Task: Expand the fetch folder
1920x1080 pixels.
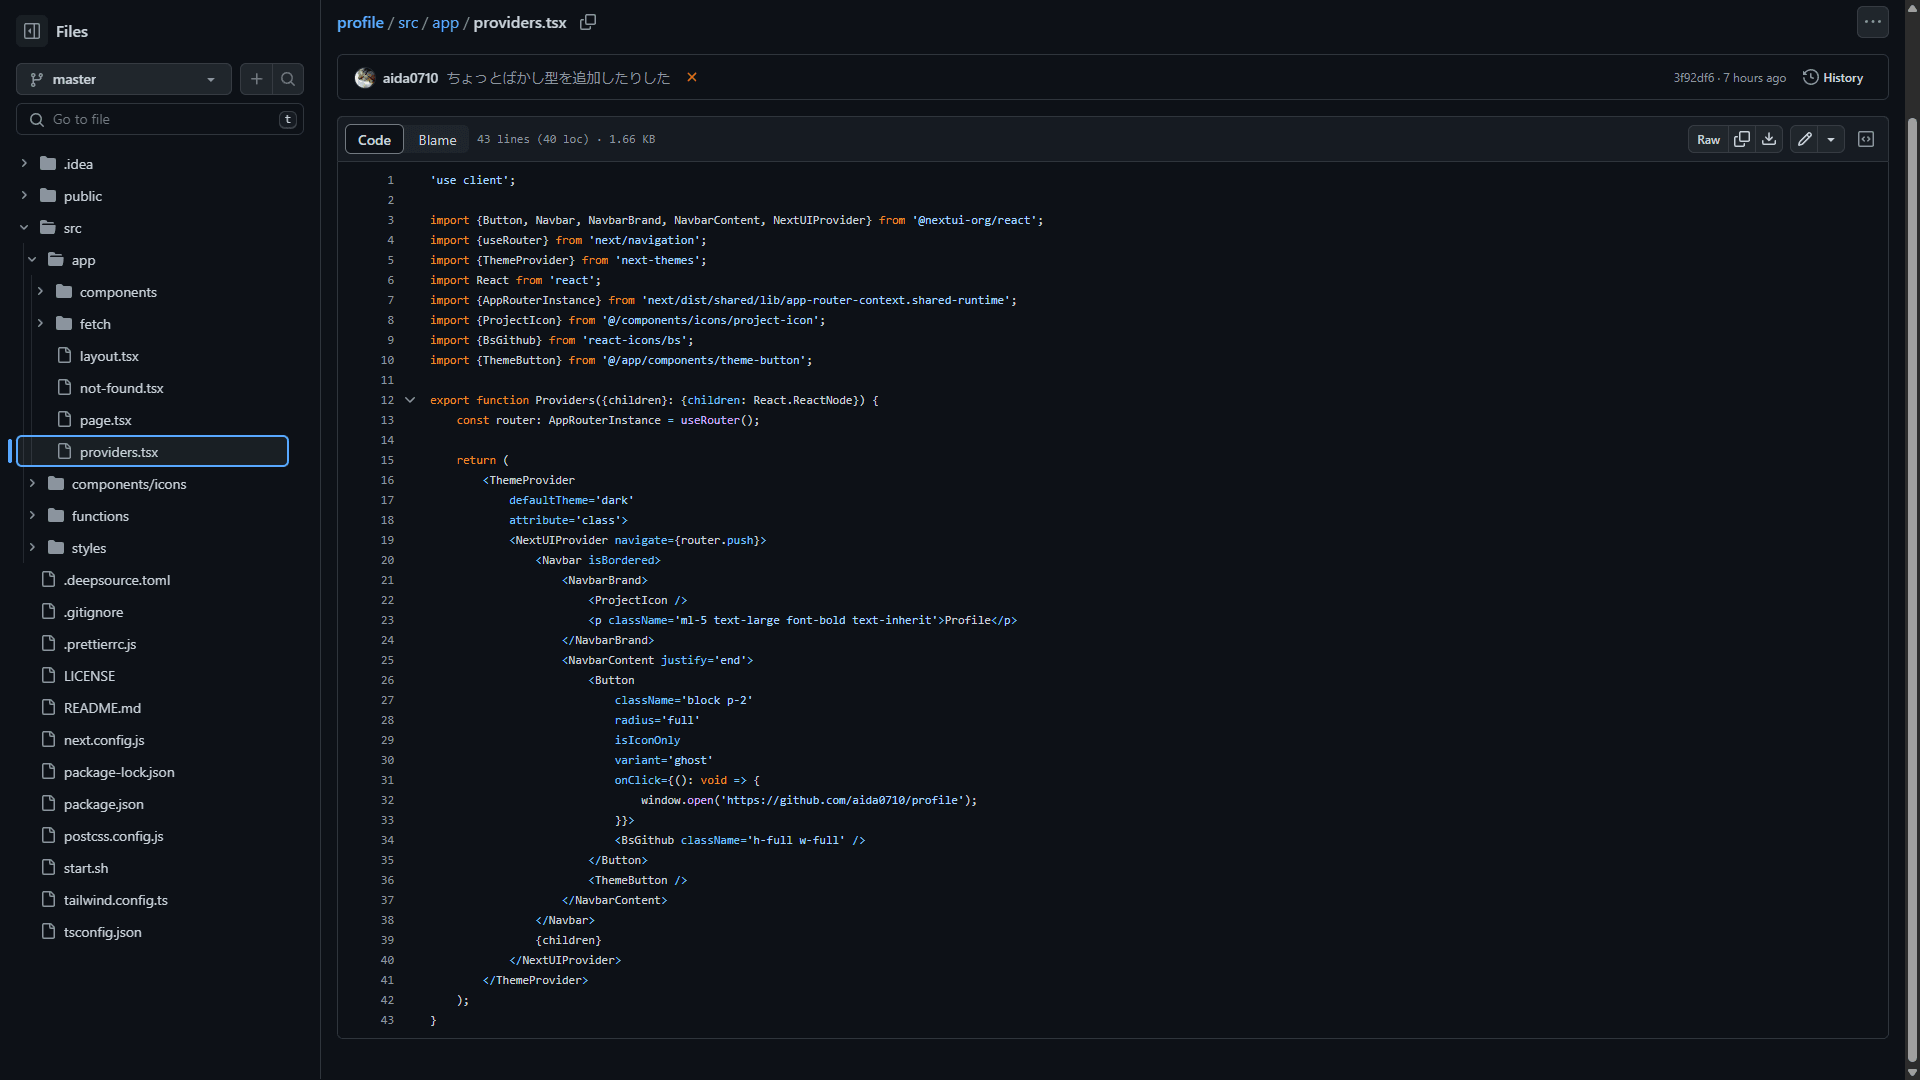Action: (40, 323)
